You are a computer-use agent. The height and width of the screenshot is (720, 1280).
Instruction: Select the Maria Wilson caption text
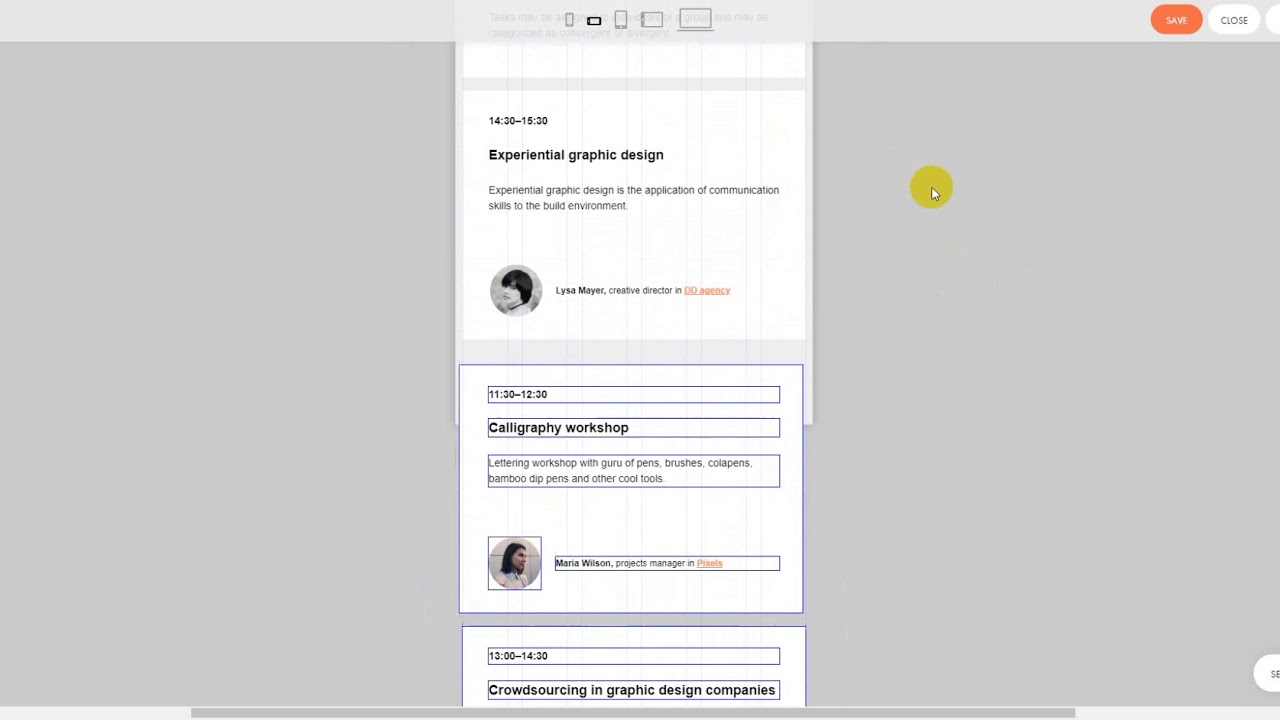(x=667, y=563)
